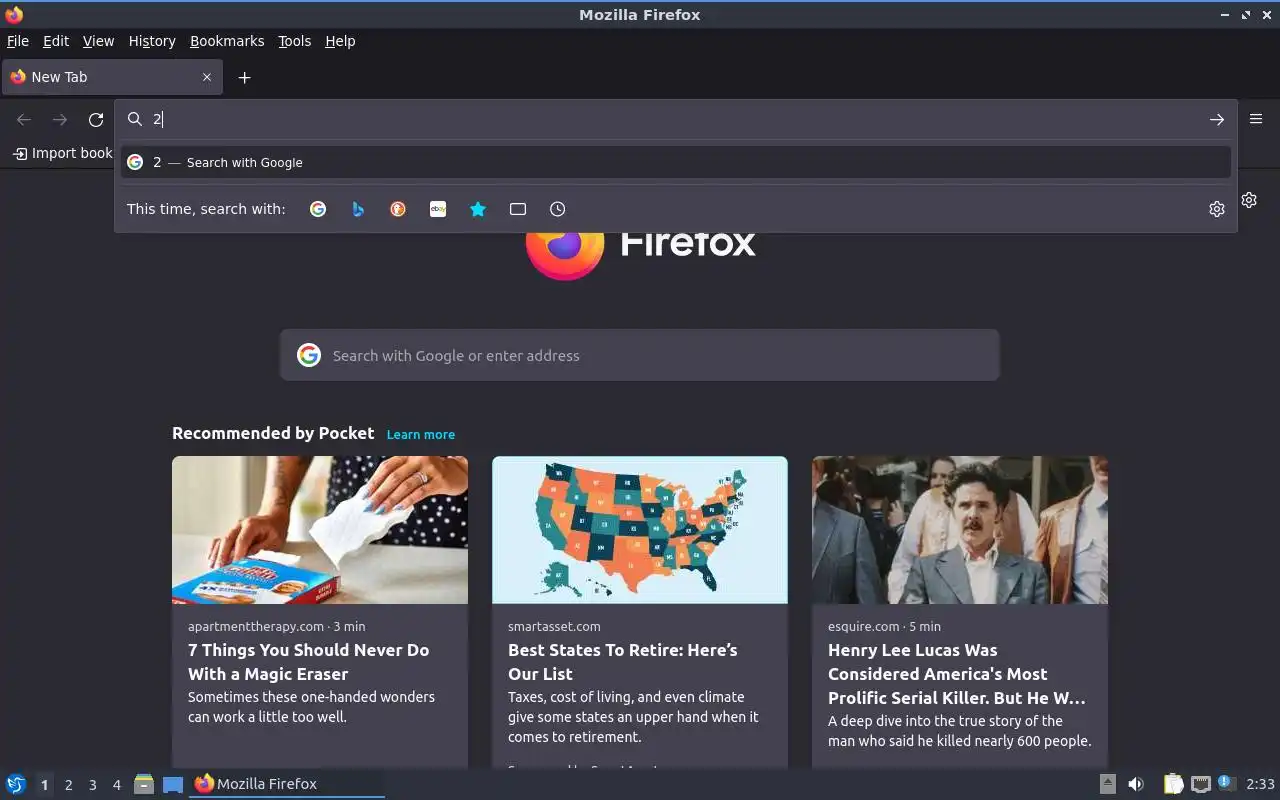Open the History menu
This screenshot has height=800, width=1280.
152,41
